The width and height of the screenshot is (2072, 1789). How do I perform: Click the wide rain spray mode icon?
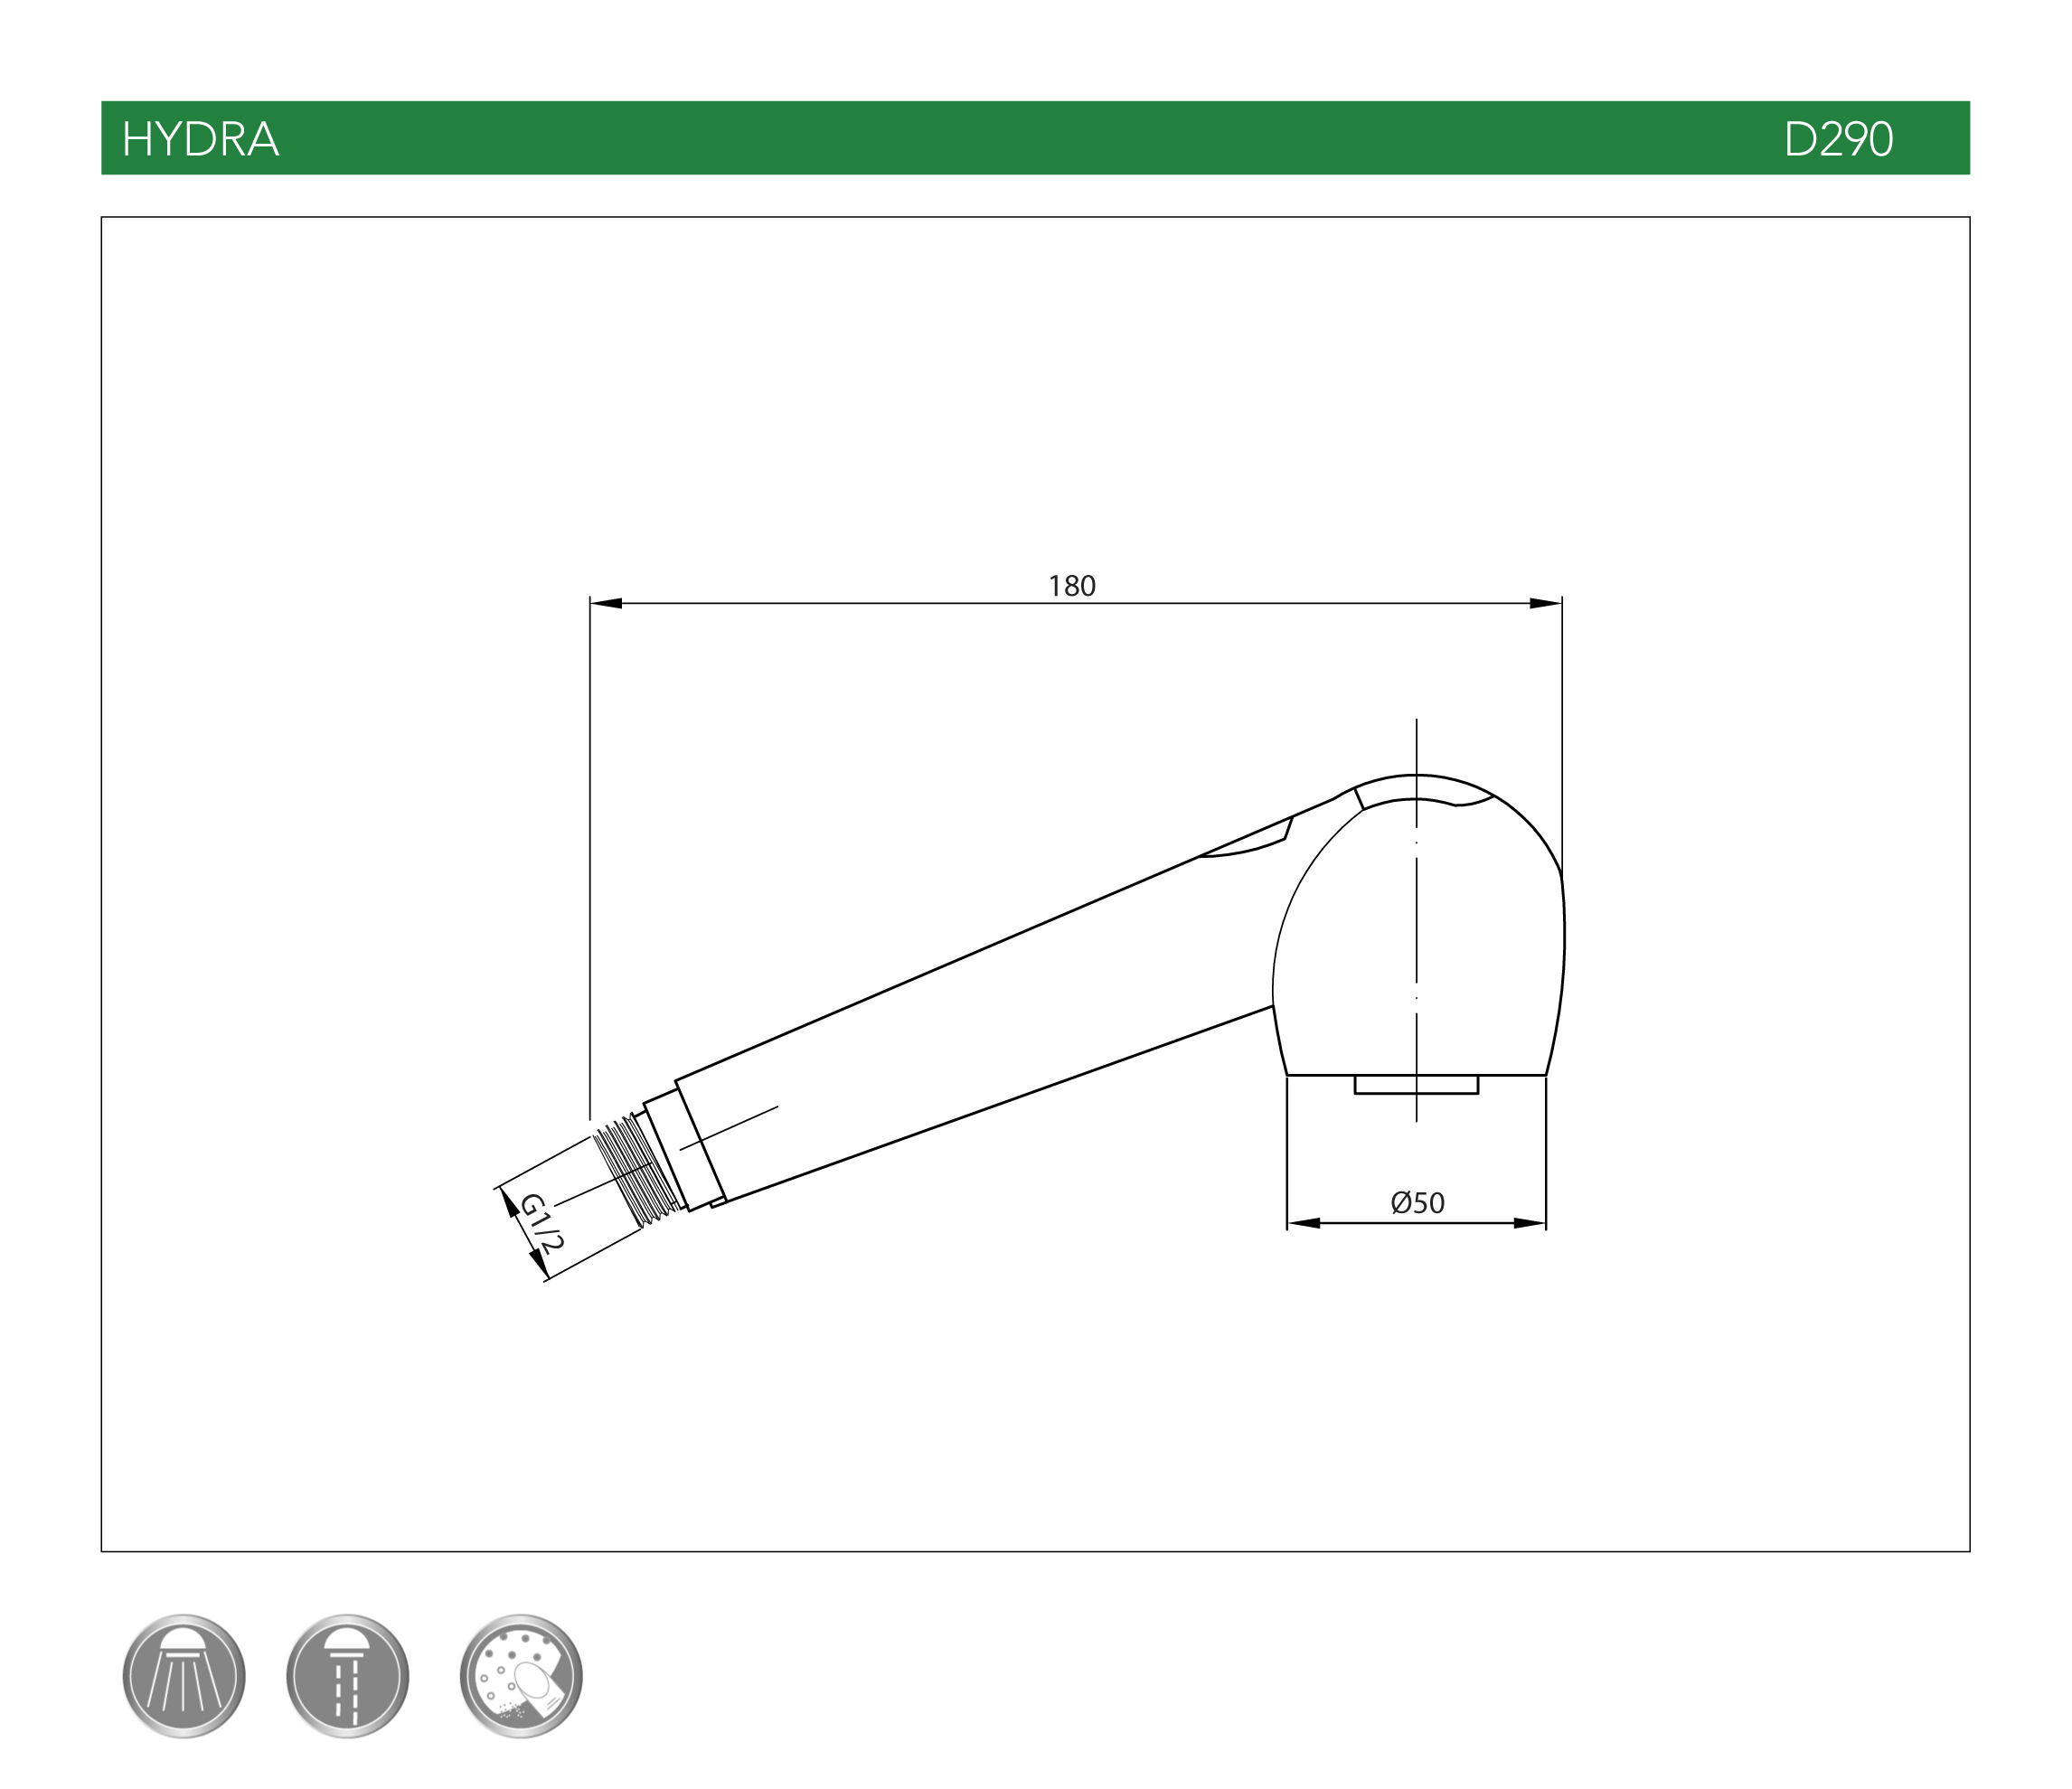click(x=184, y=1676)
